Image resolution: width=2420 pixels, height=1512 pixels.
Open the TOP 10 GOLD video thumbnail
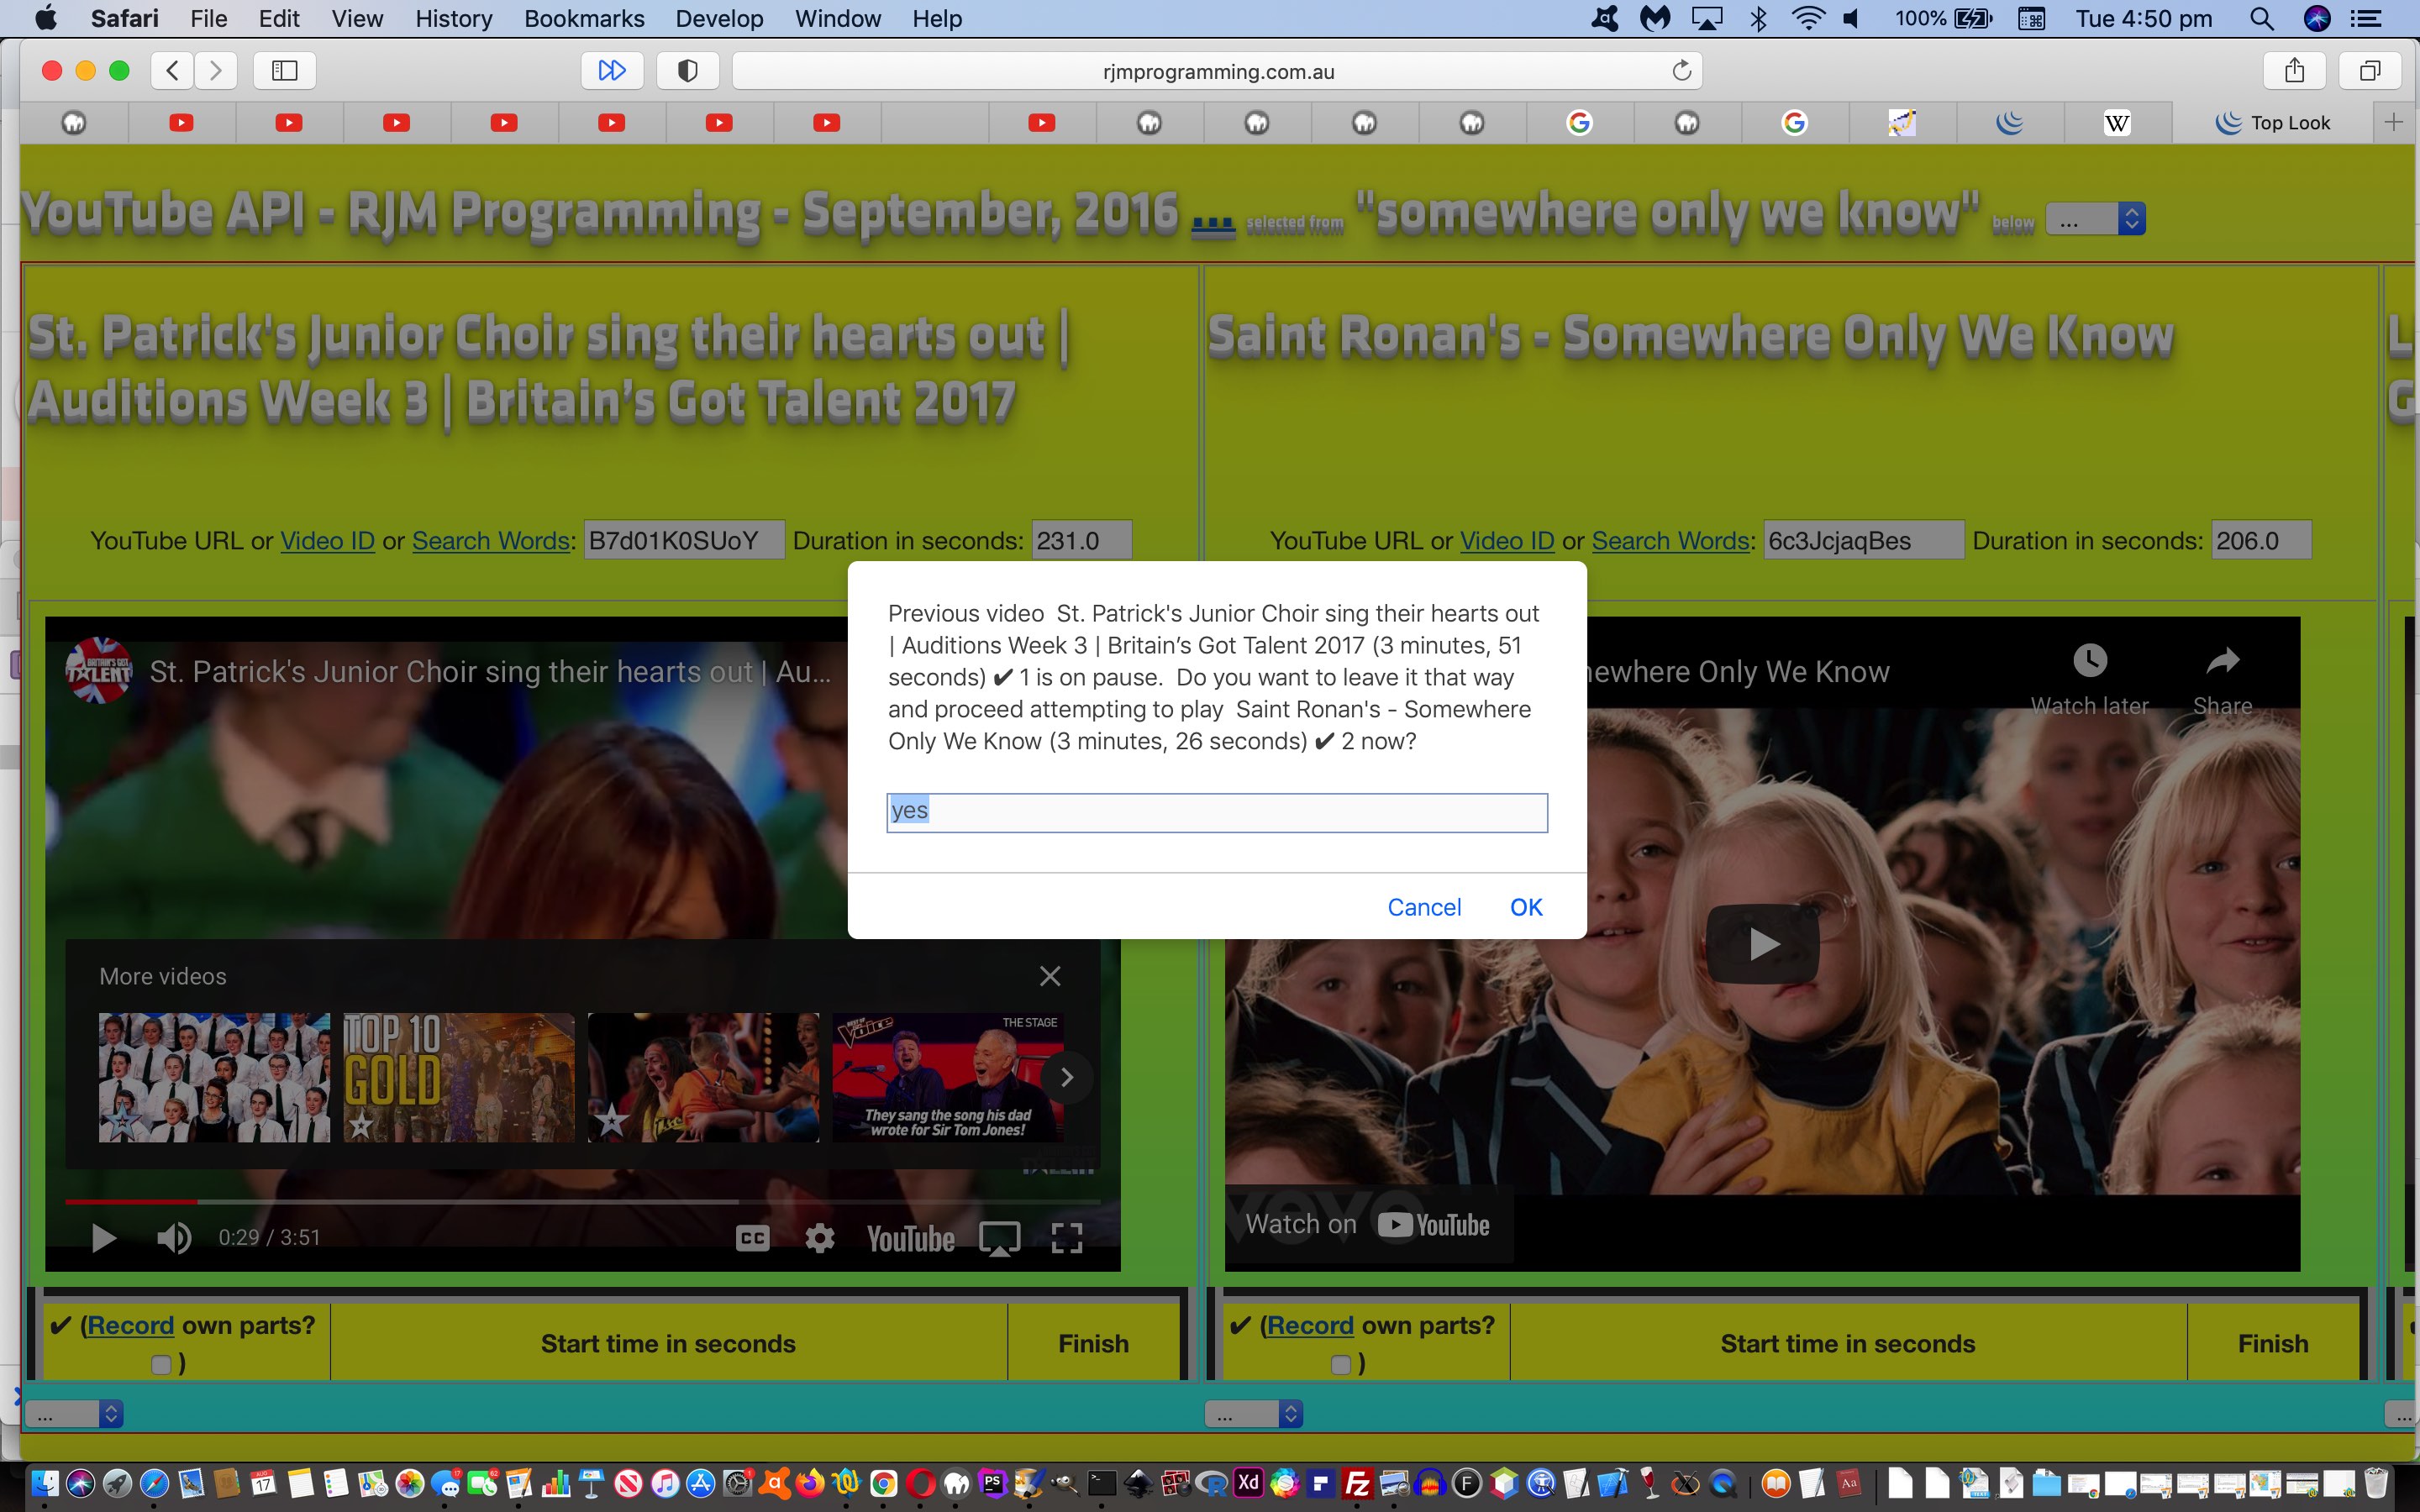(459, 1077)
